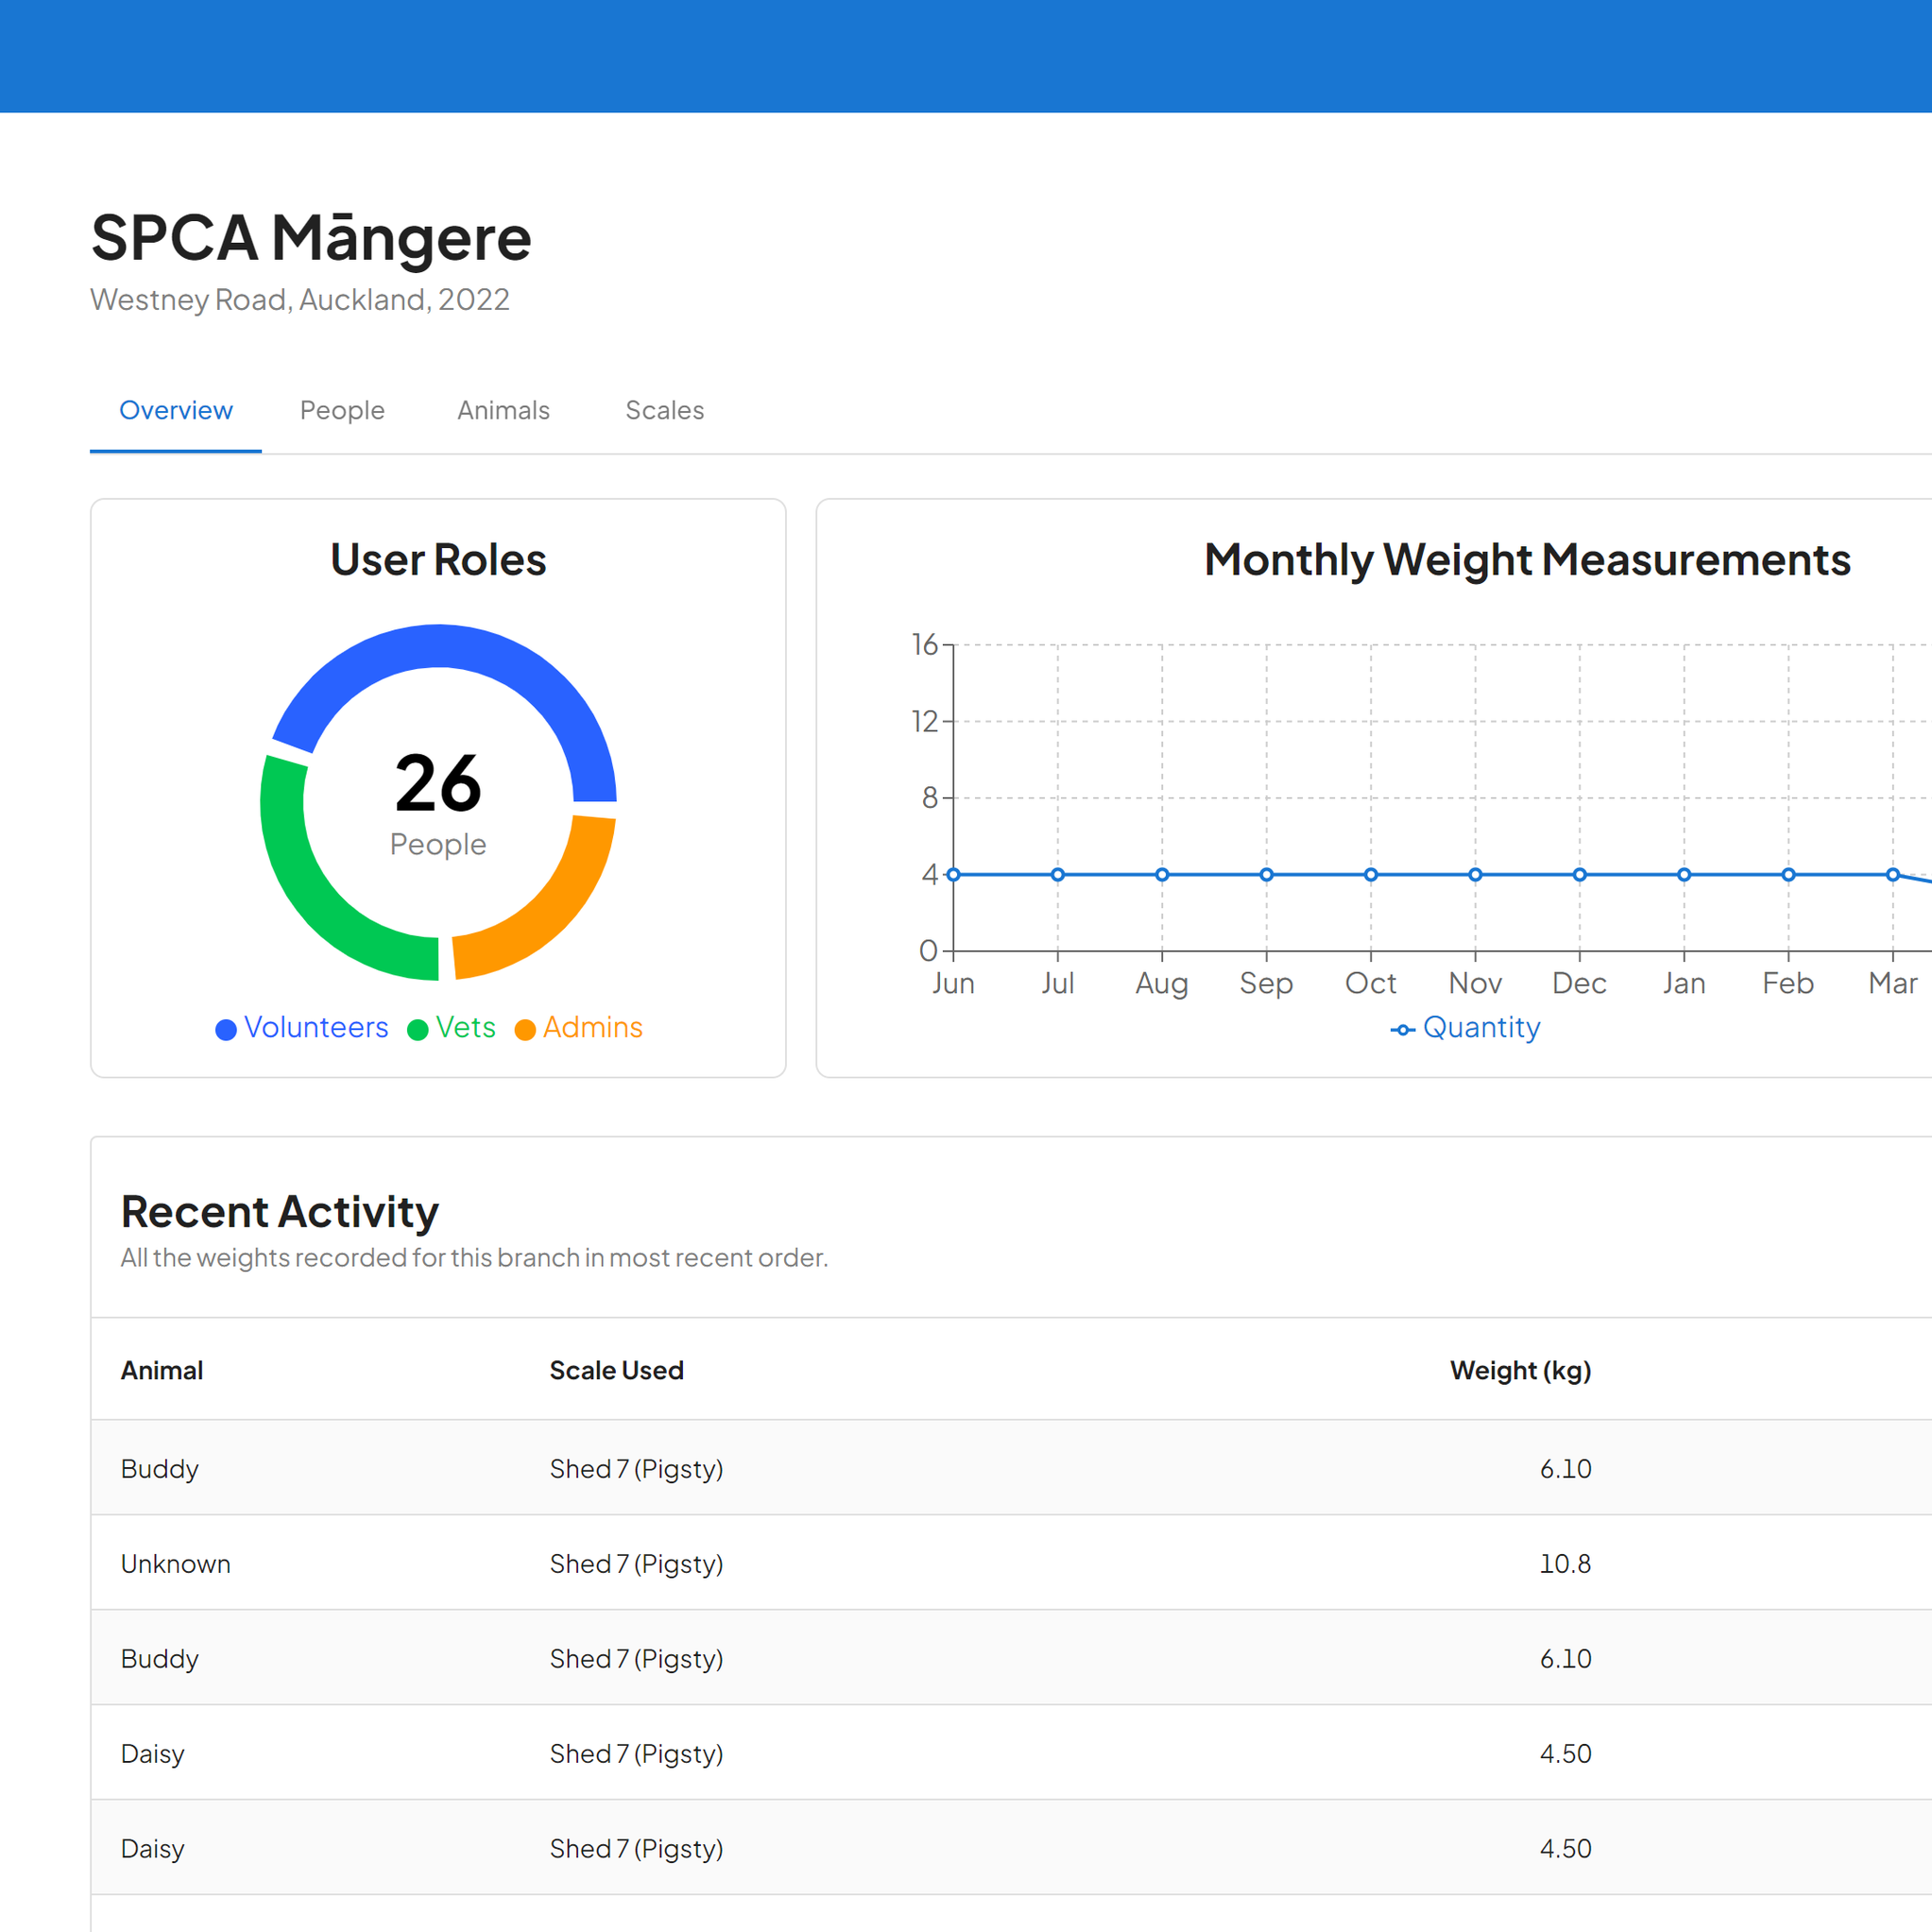Viewport: 1932px width, 1932px height.
Task: Toggle the Quantity series legend
Action: click(x=1465, y=1028)
